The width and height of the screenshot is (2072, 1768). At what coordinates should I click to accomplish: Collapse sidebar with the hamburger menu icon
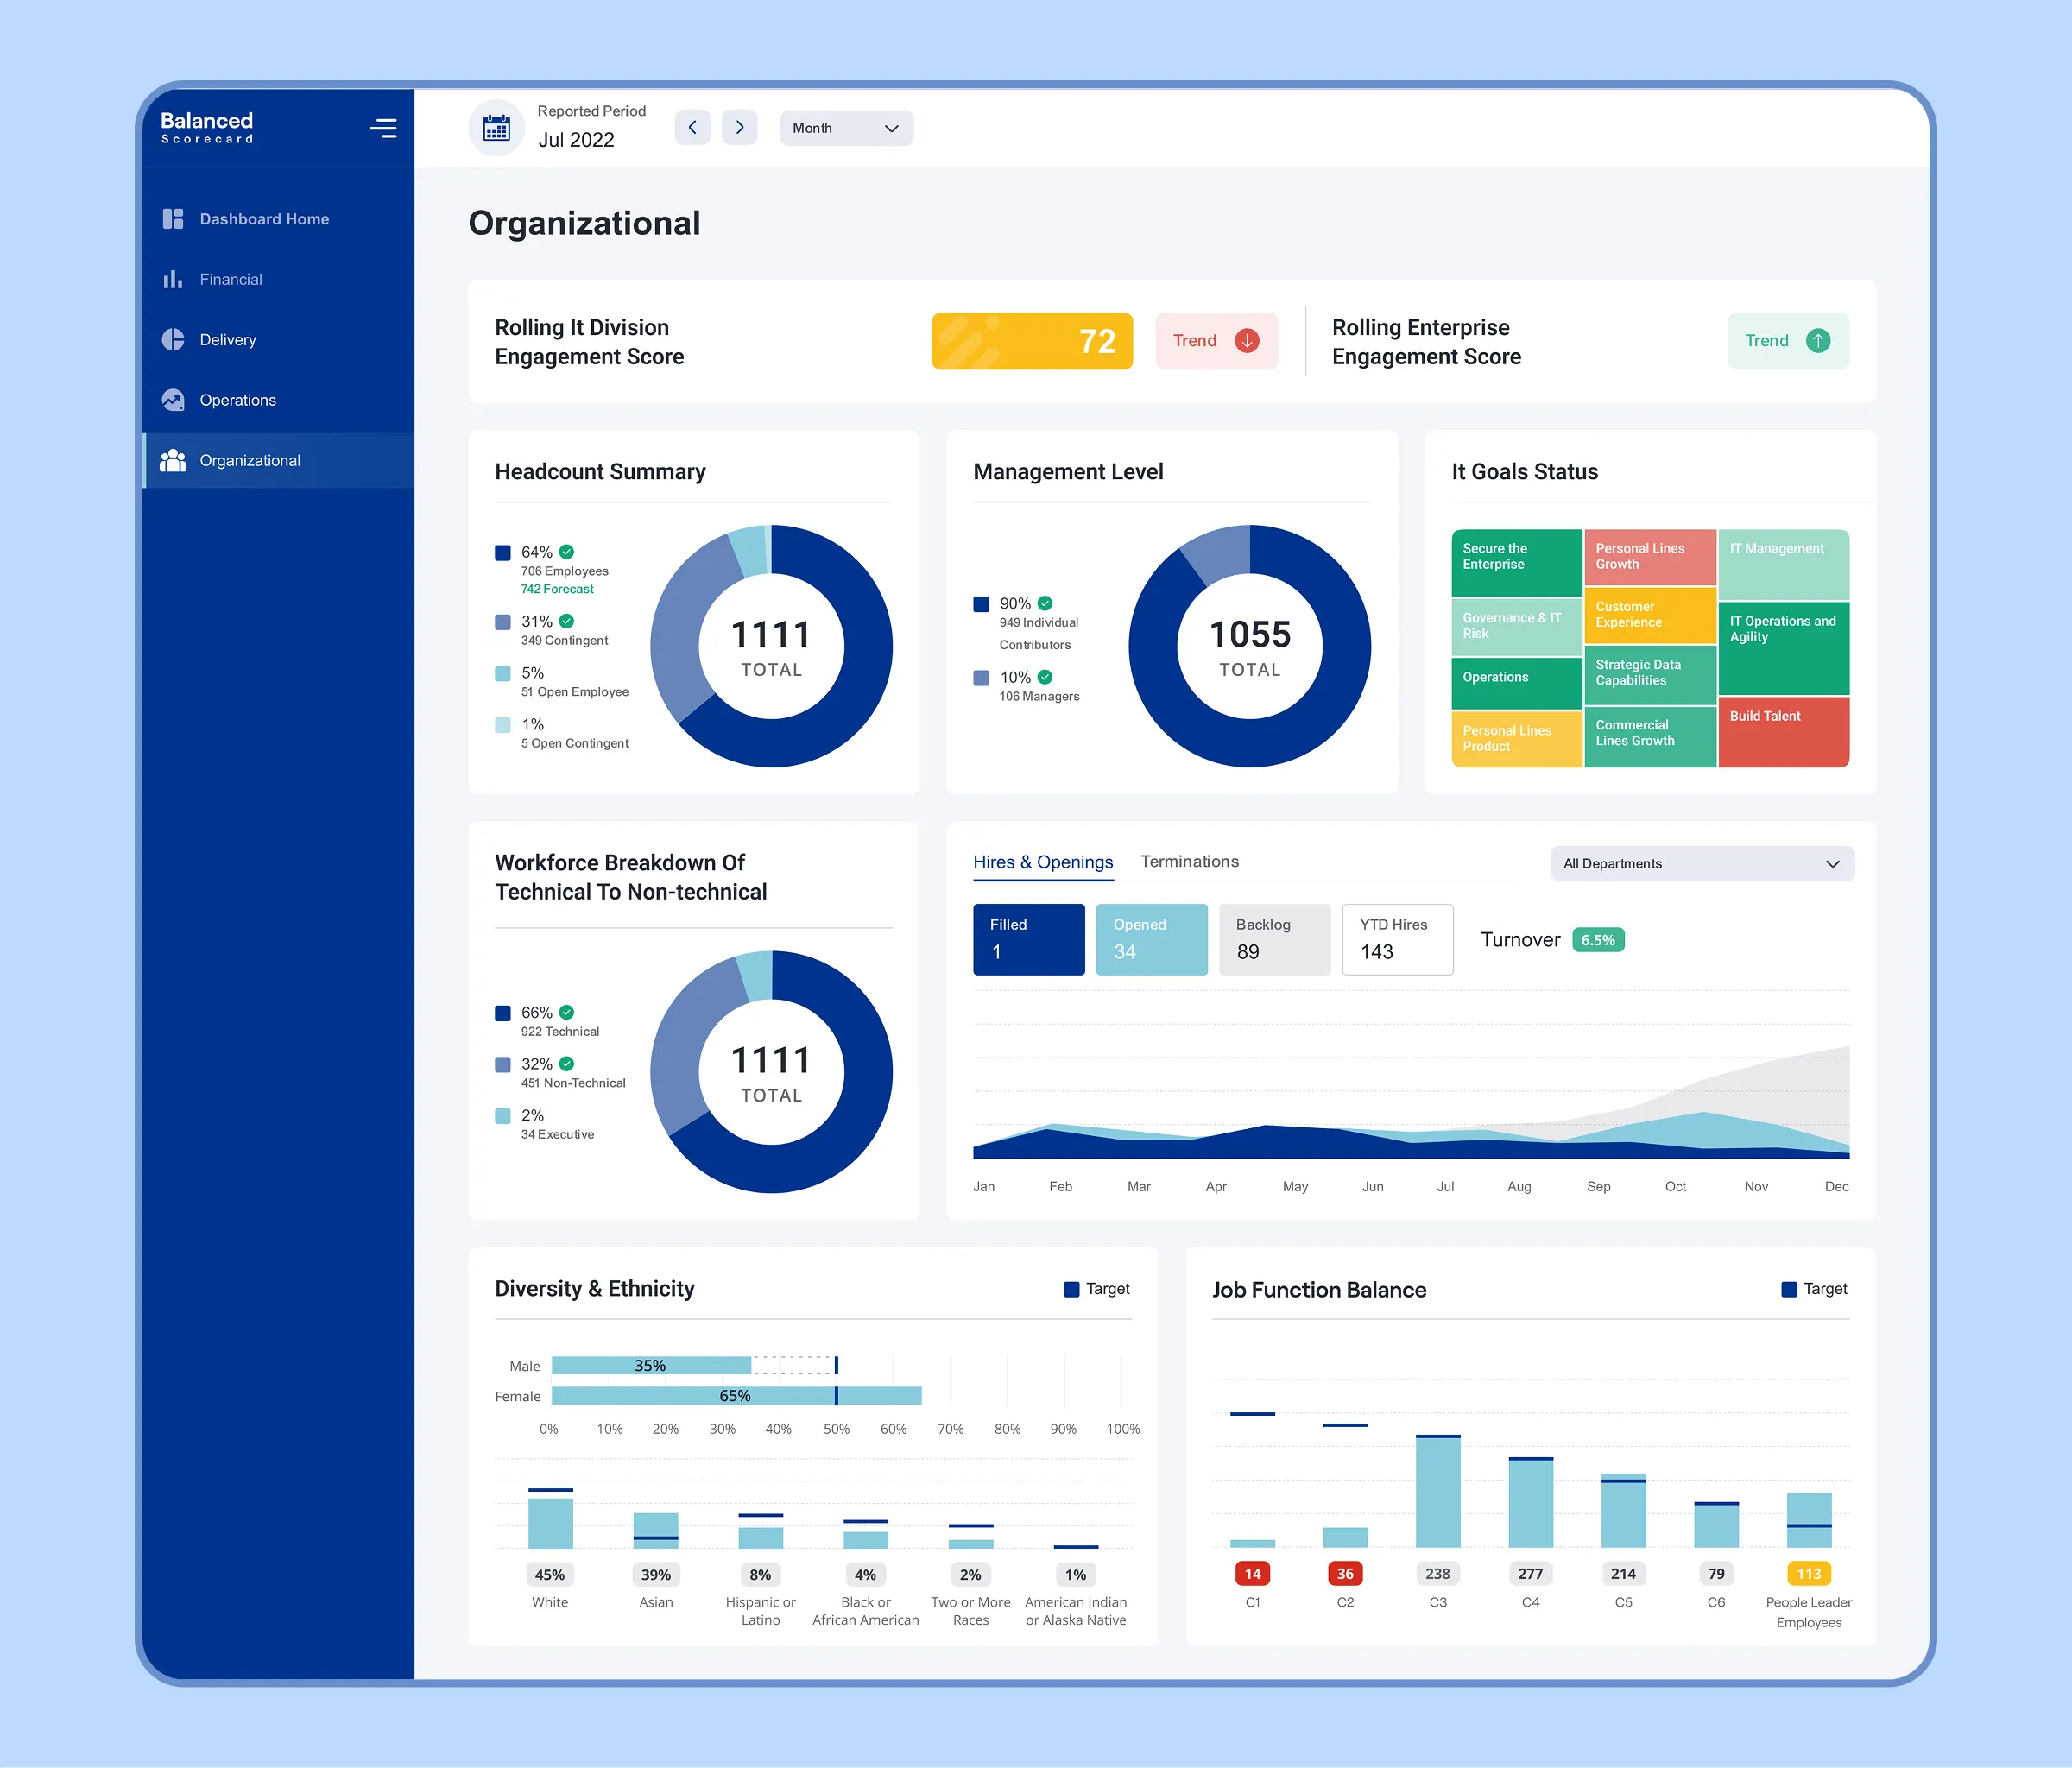(383, 128)
